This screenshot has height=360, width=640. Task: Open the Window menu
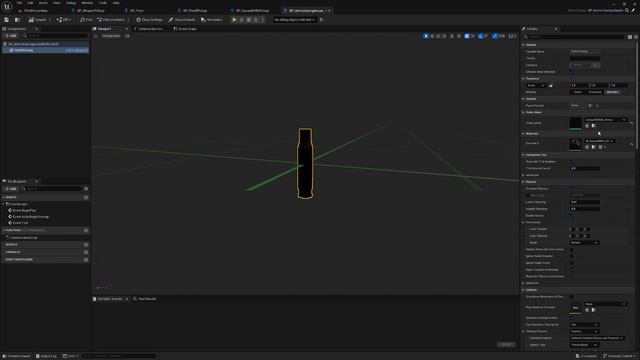pos(87,3)
